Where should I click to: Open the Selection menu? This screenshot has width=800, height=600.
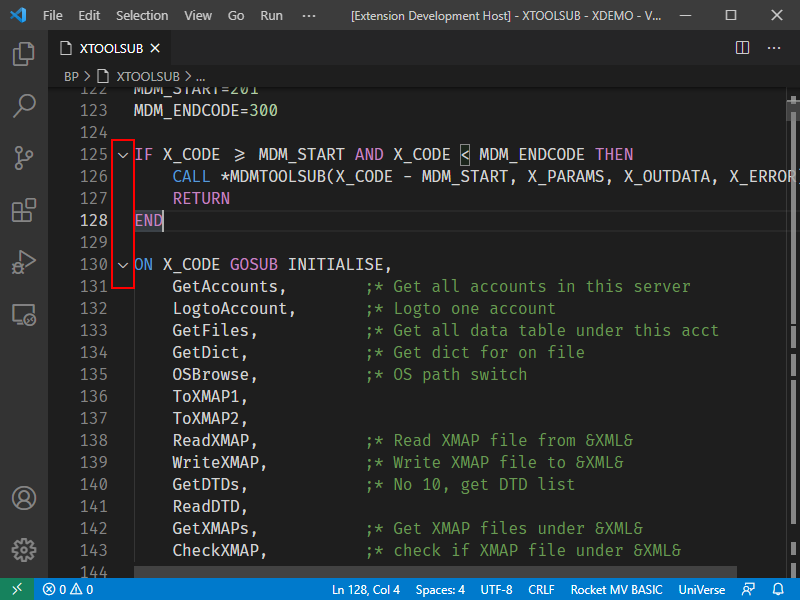[x=142, y=16]
